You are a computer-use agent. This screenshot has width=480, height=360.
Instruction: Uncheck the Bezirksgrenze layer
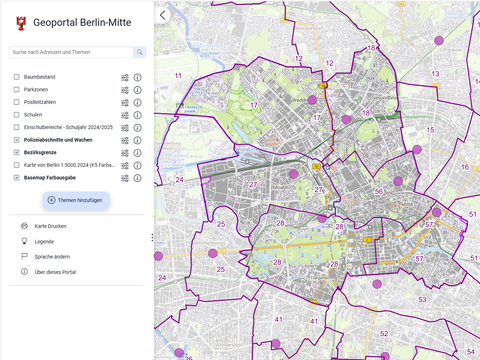[x=16, y=152]
